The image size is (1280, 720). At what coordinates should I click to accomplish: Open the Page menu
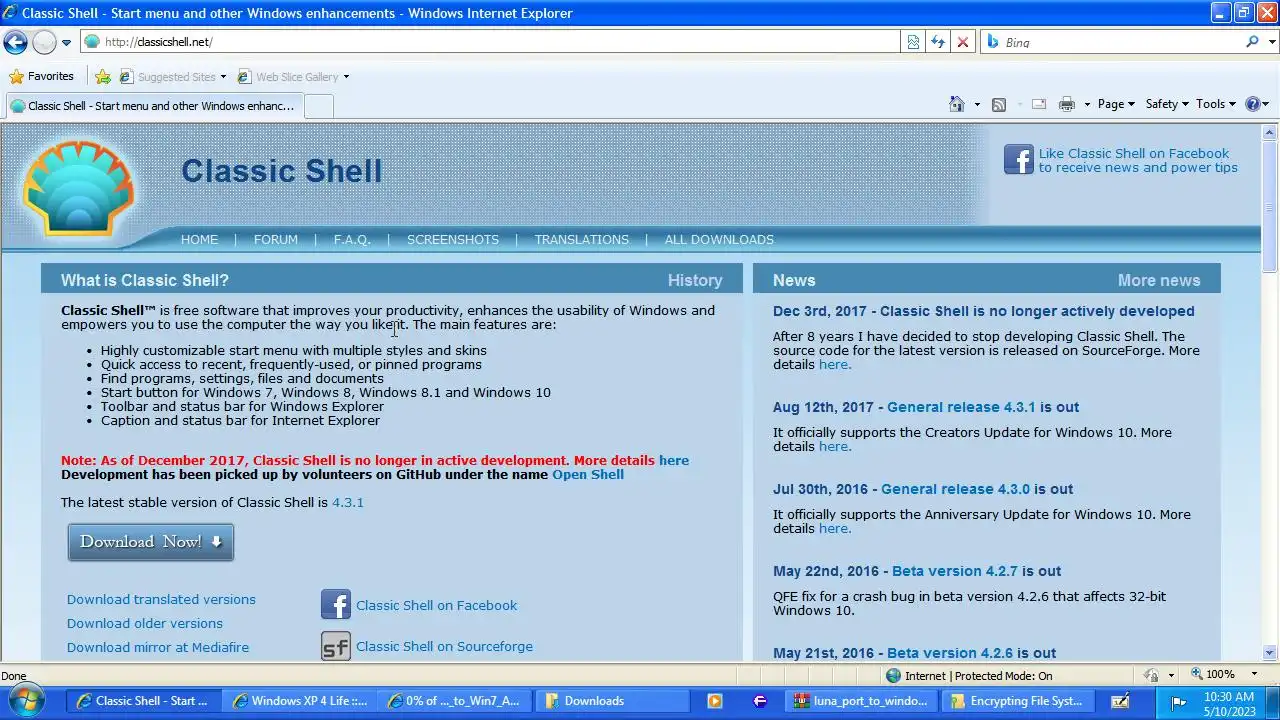tap(1116, 104)
